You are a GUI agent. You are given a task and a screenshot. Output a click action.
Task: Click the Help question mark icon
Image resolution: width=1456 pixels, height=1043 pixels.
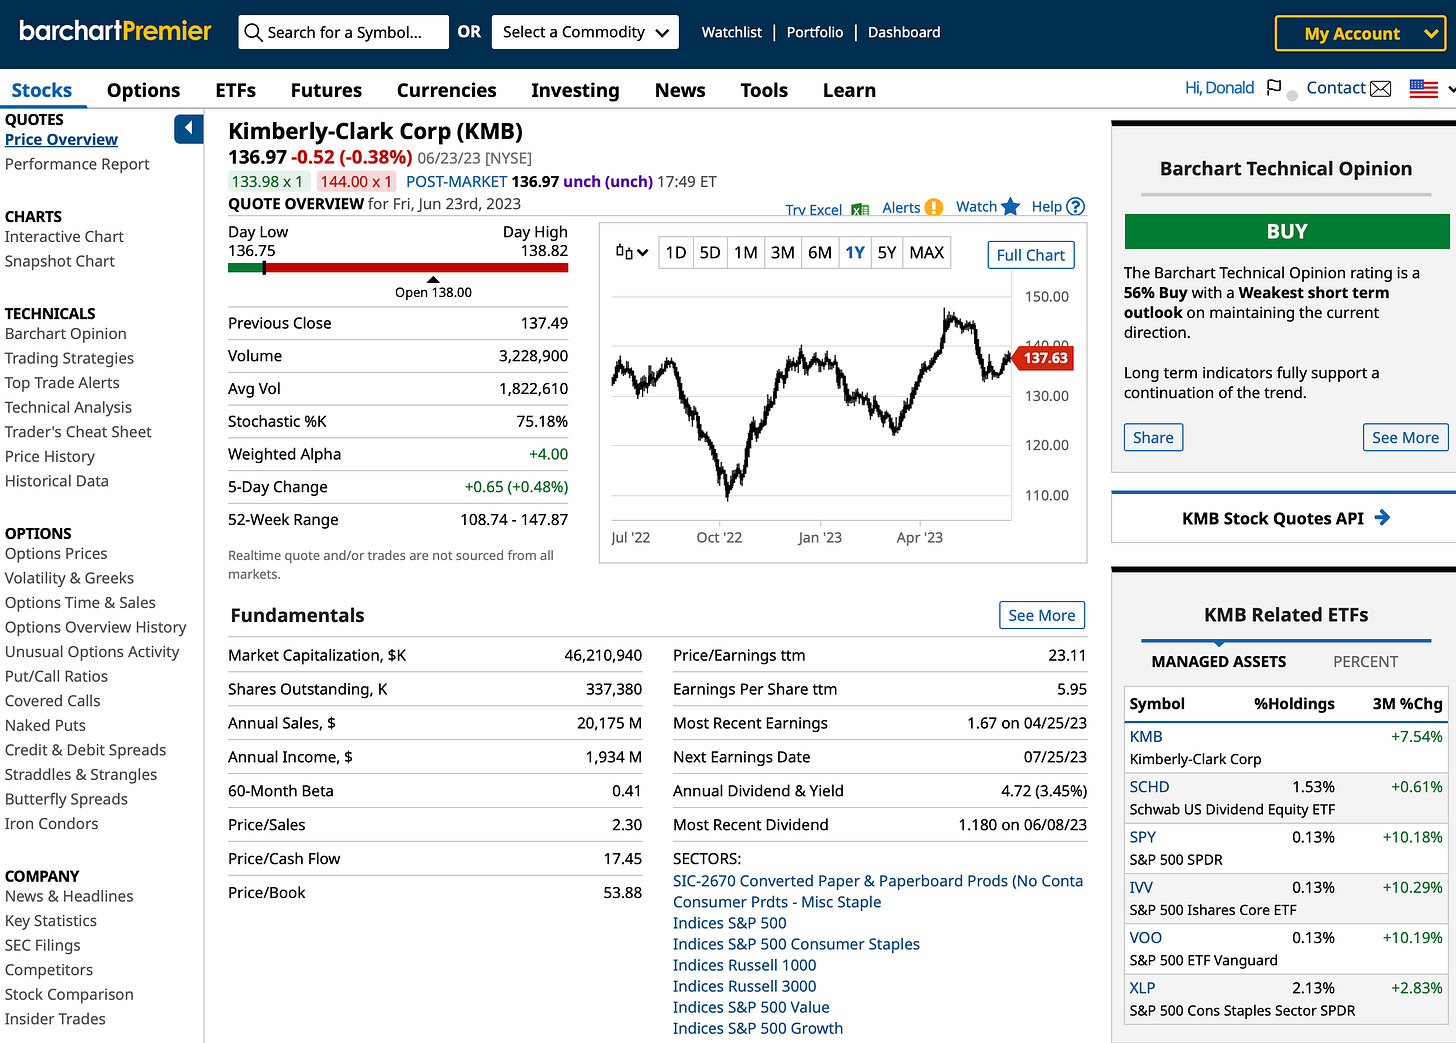[1076, 206]
